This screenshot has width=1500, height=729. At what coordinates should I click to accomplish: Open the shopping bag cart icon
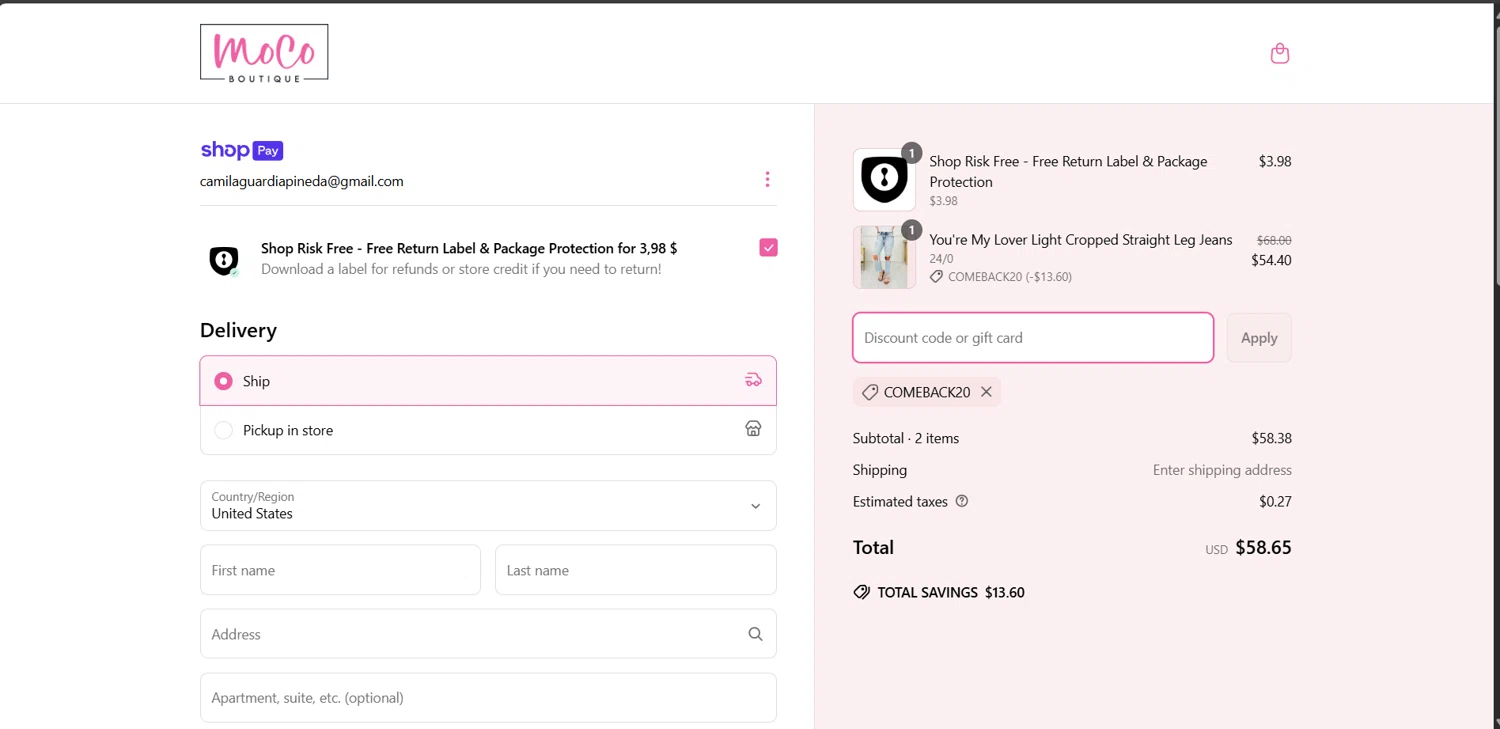click(1279, 54)
